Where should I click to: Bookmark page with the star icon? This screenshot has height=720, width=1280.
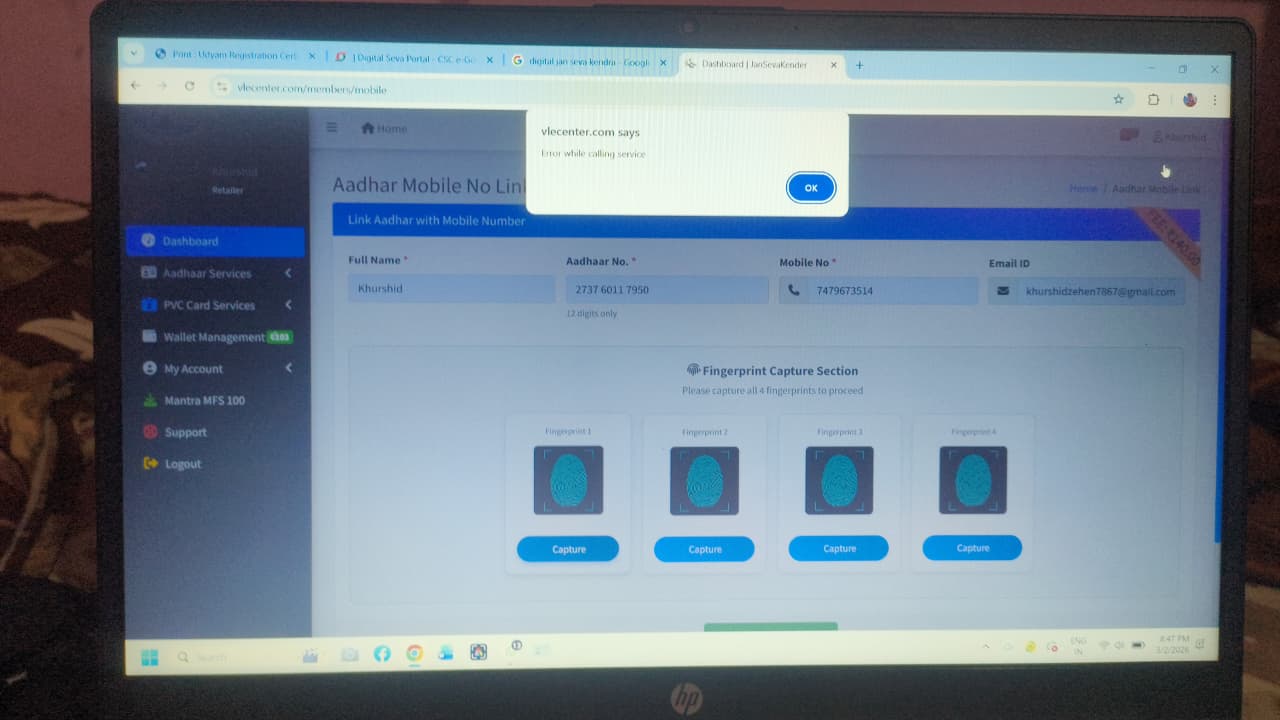(x=1118, y=99)
